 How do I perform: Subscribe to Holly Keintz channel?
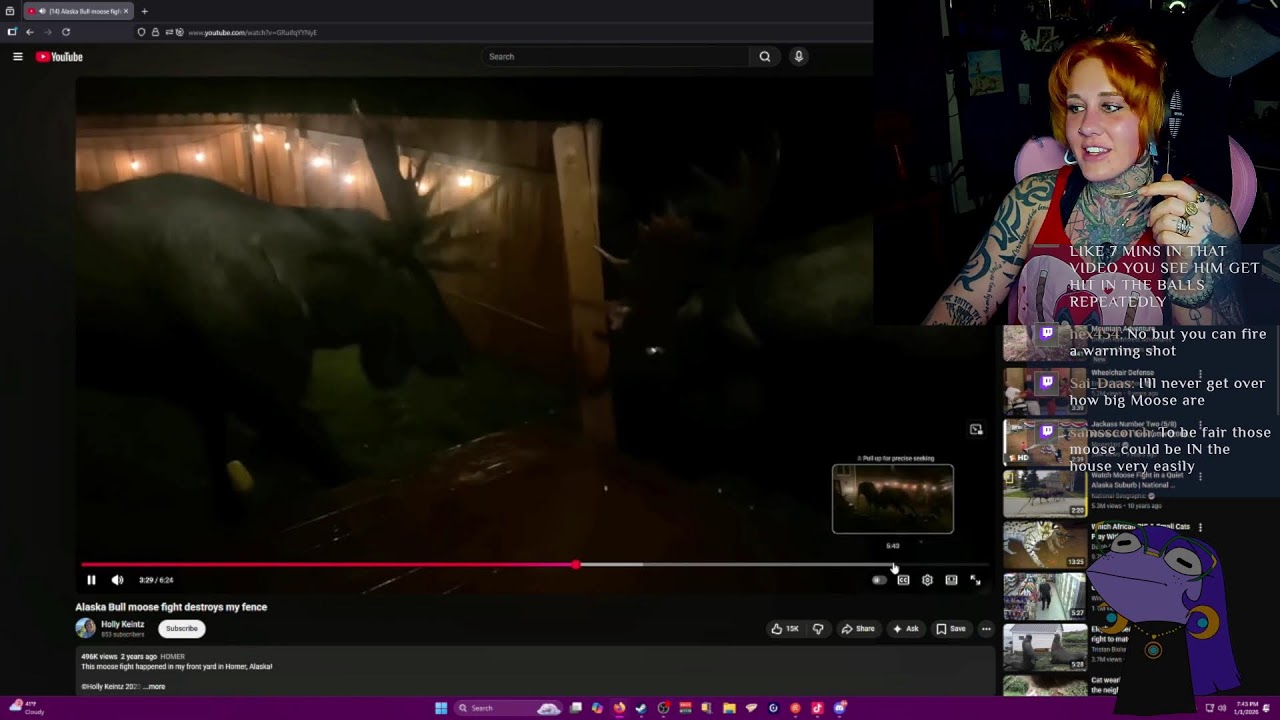182,629
